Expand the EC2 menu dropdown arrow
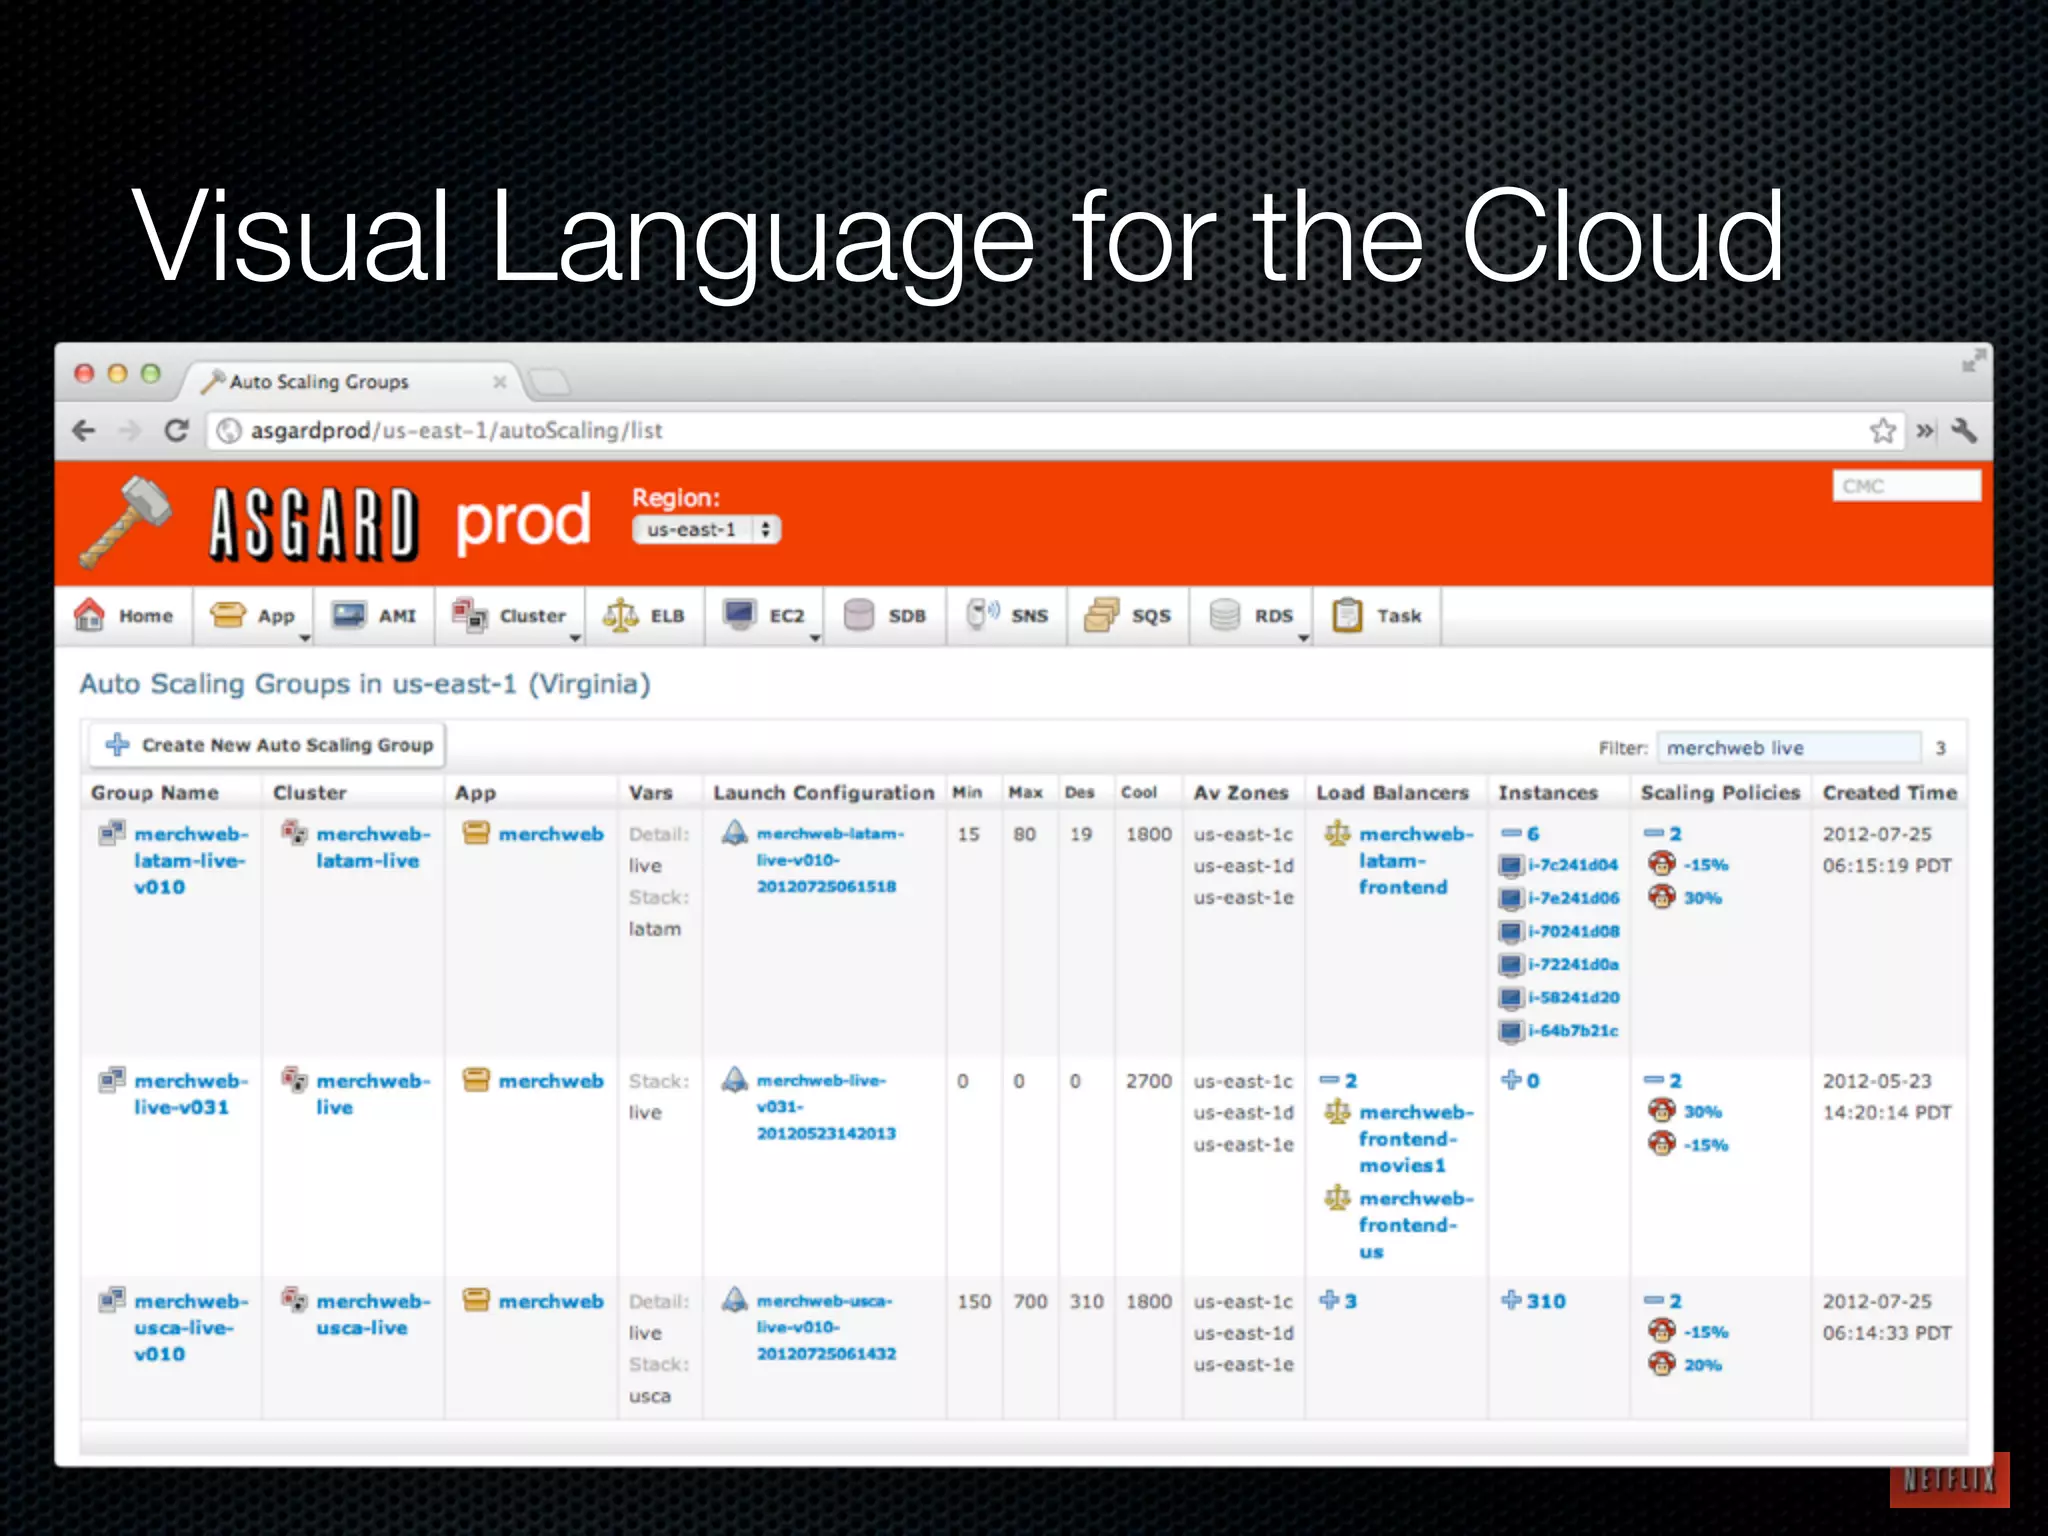Image resolution: width=2048 pixels, height=1536 pixels. (x=815, y=638)
